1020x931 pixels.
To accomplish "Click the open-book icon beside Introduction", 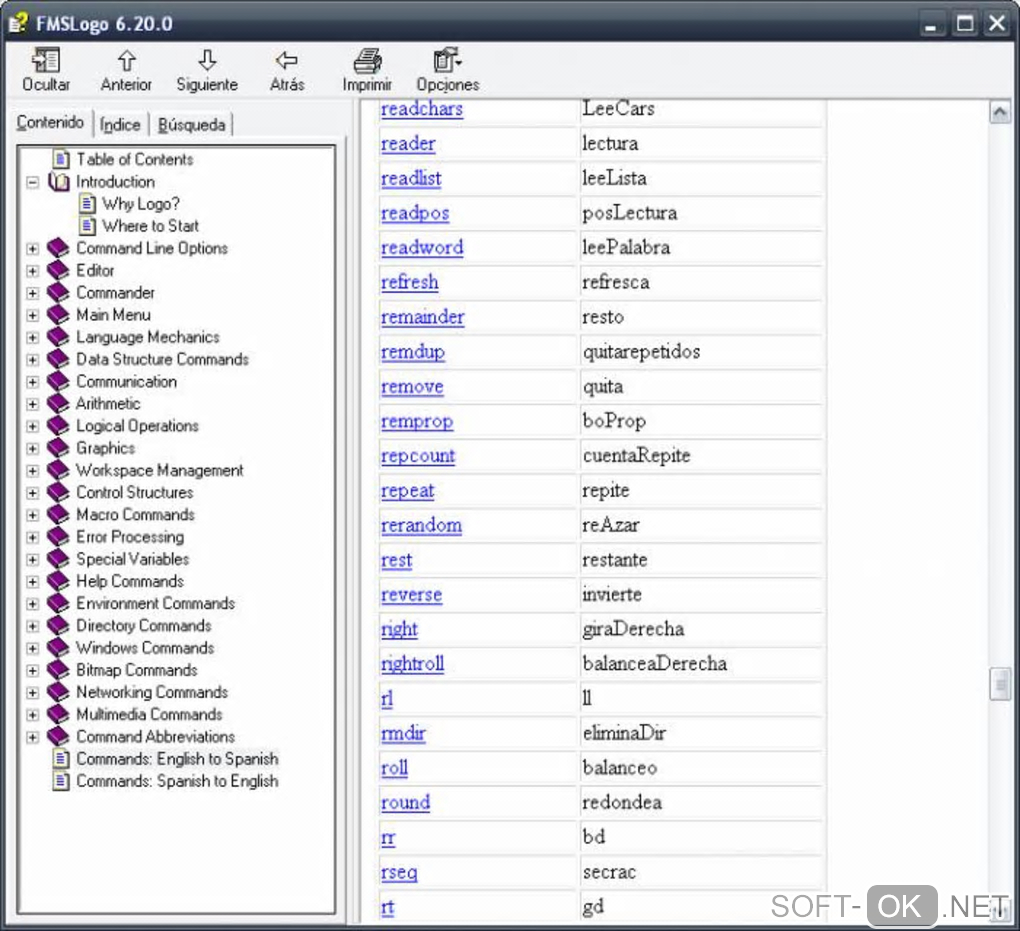I will (59, 182).
